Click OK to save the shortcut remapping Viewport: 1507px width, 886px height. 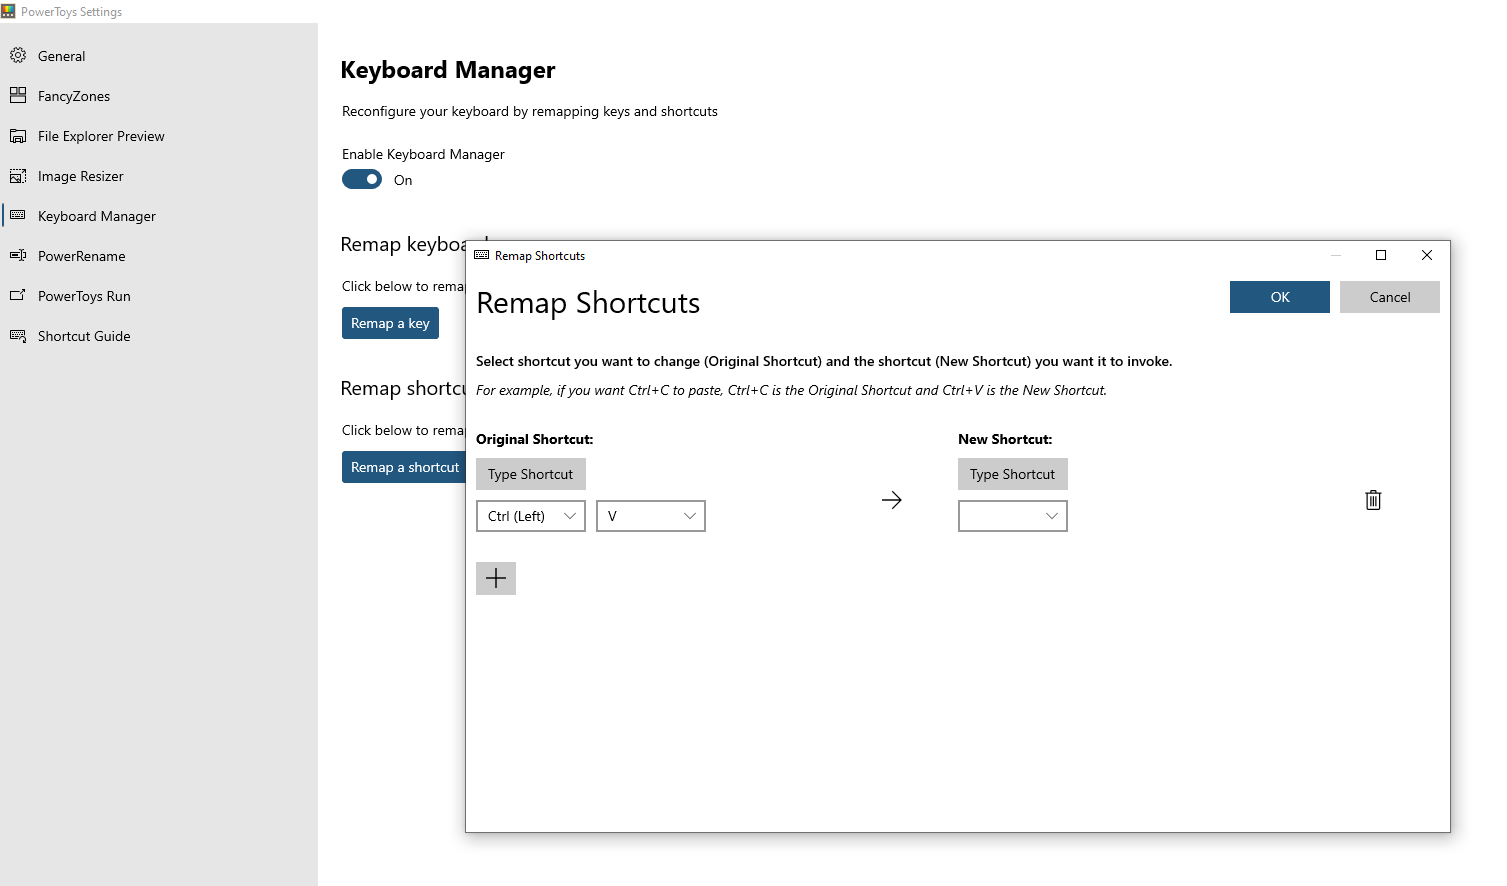(x=1279, y=296)
